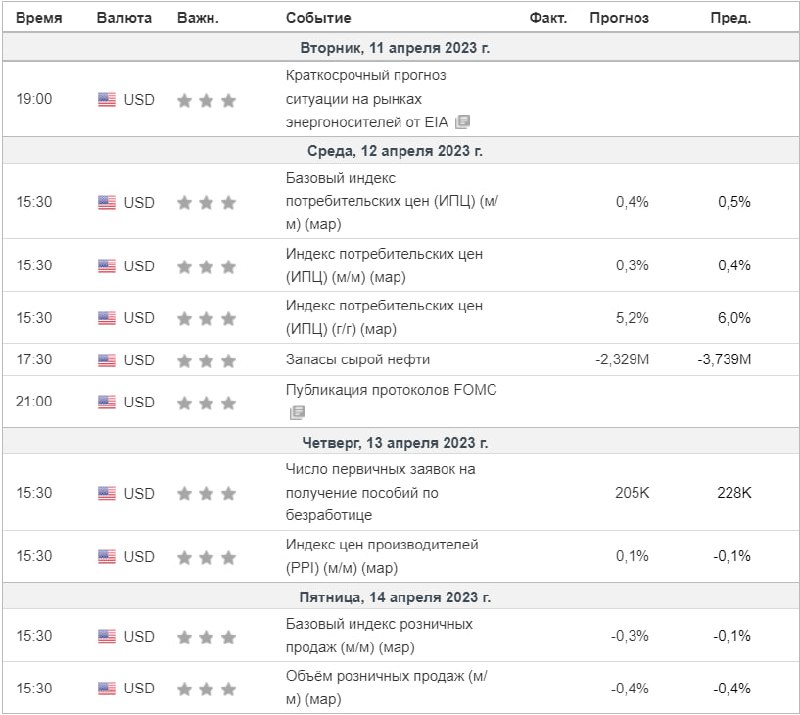This screenshot has width=800, height=715.
Task: Open the Число первичных заявок event
Action: pos(380,492)
